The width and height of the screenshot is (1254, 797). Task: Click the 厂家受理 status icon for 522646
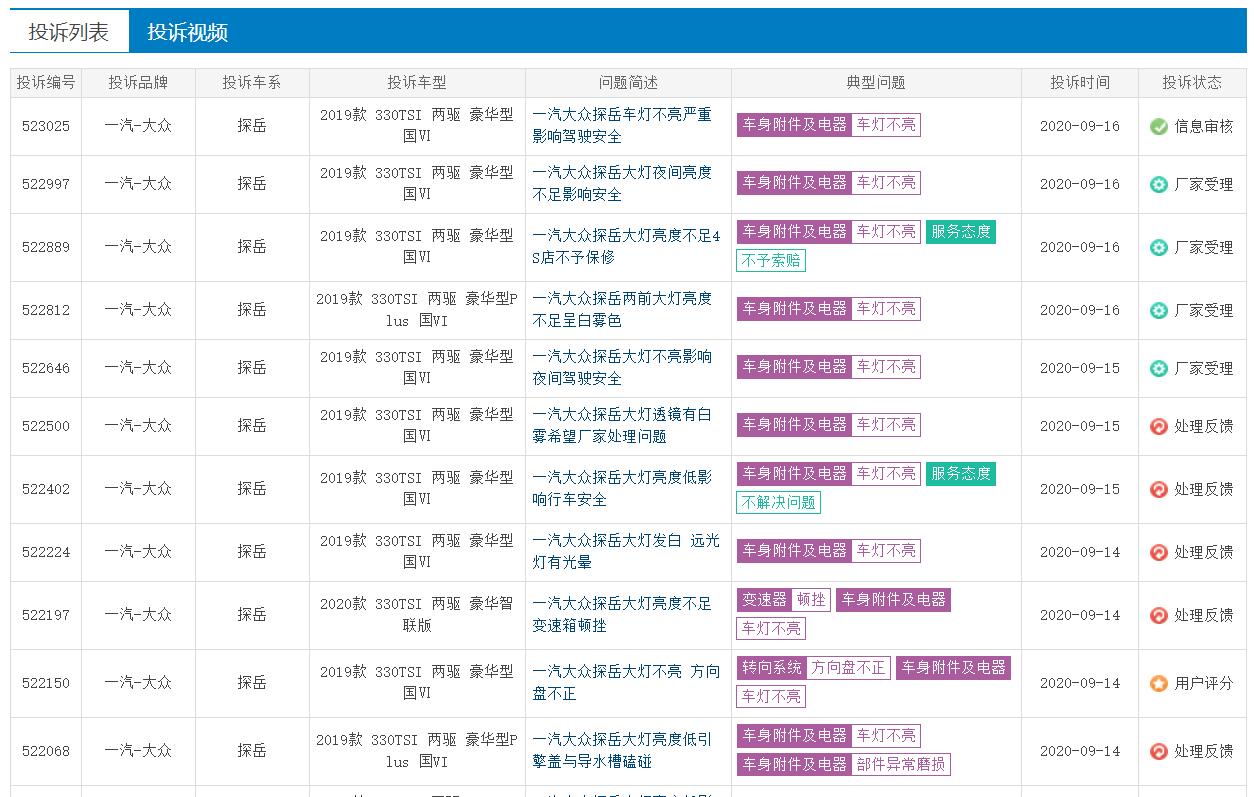pos(1159,369)
